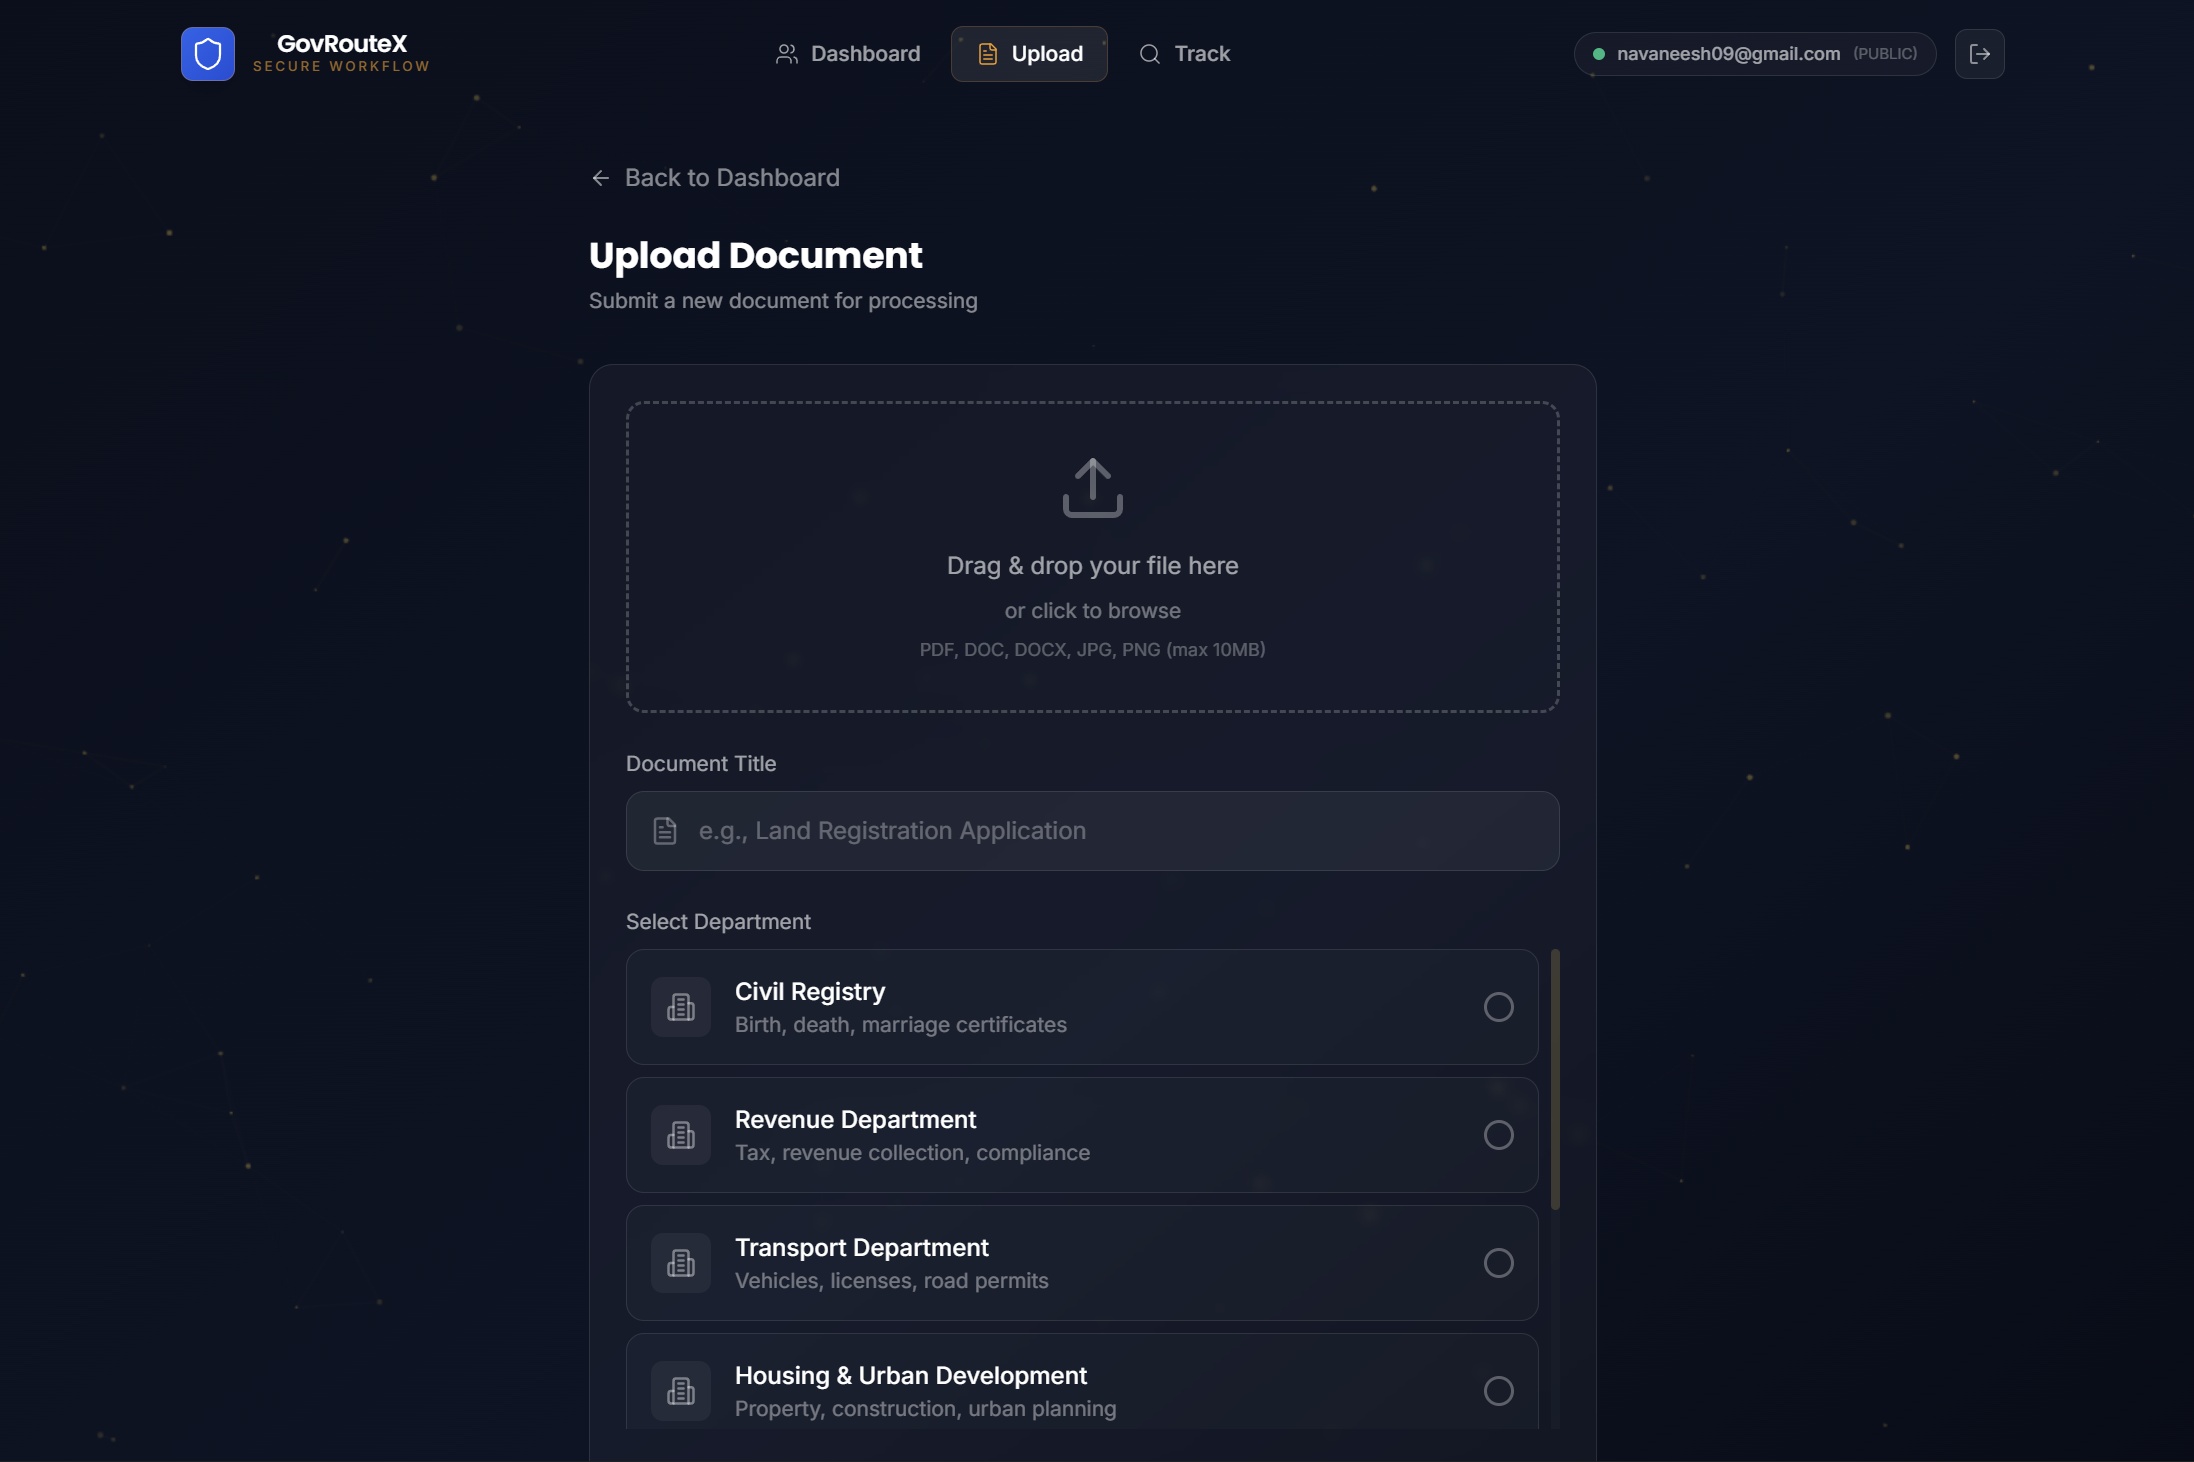
Task: Click the logout icon button
Action: click(1979, 54)
